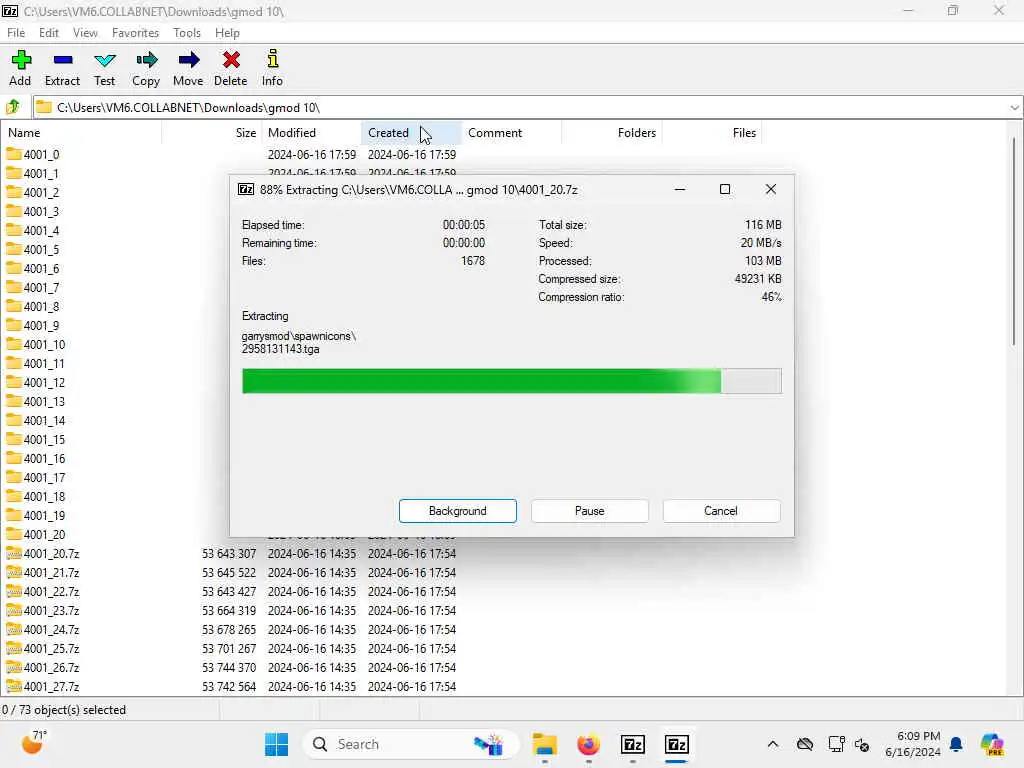Click the 7z icon in extraction dialog title
Viewport: 1024px width, 768px height.
[246, 189]
